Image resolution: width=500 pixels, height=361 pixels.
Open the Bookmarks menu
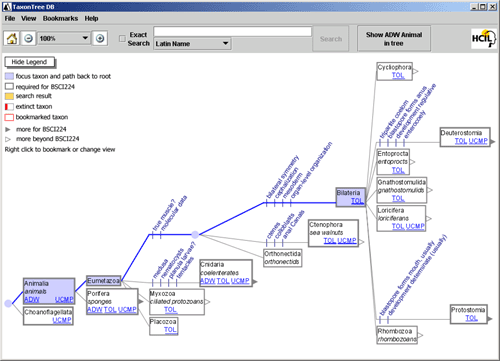point(60,19)
